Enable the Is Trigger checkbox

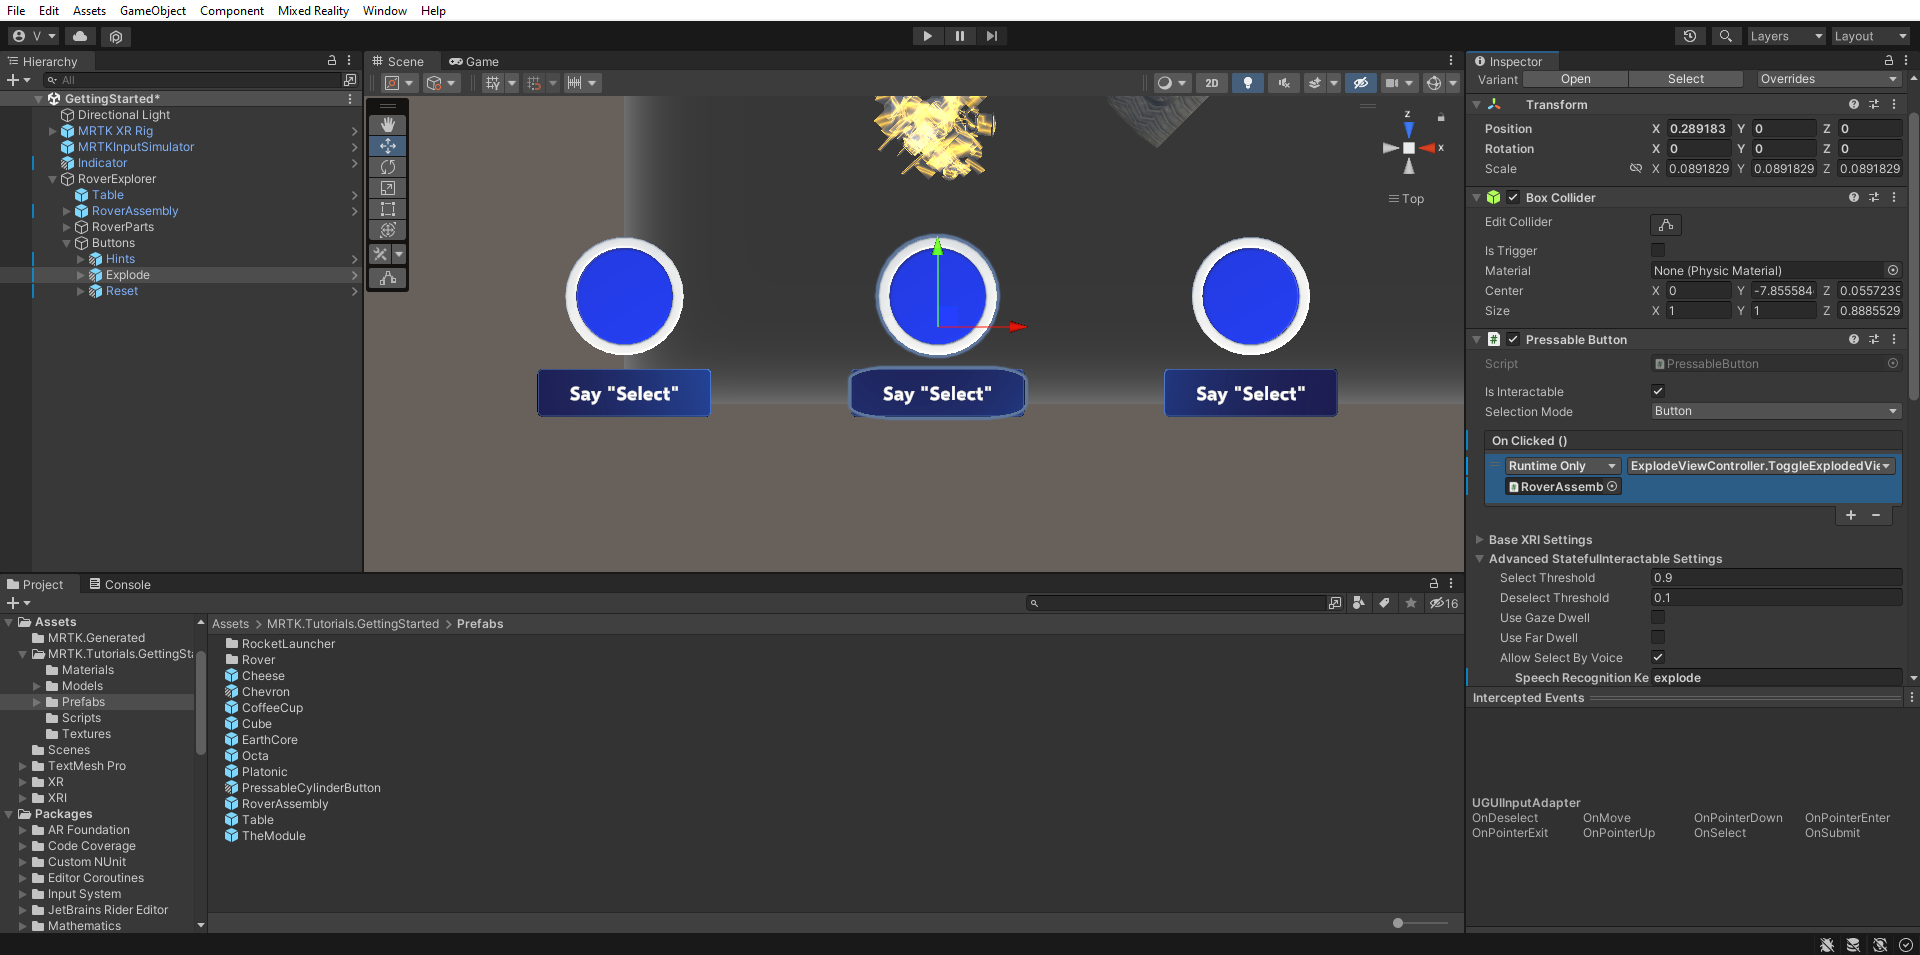click(1658, 250)
